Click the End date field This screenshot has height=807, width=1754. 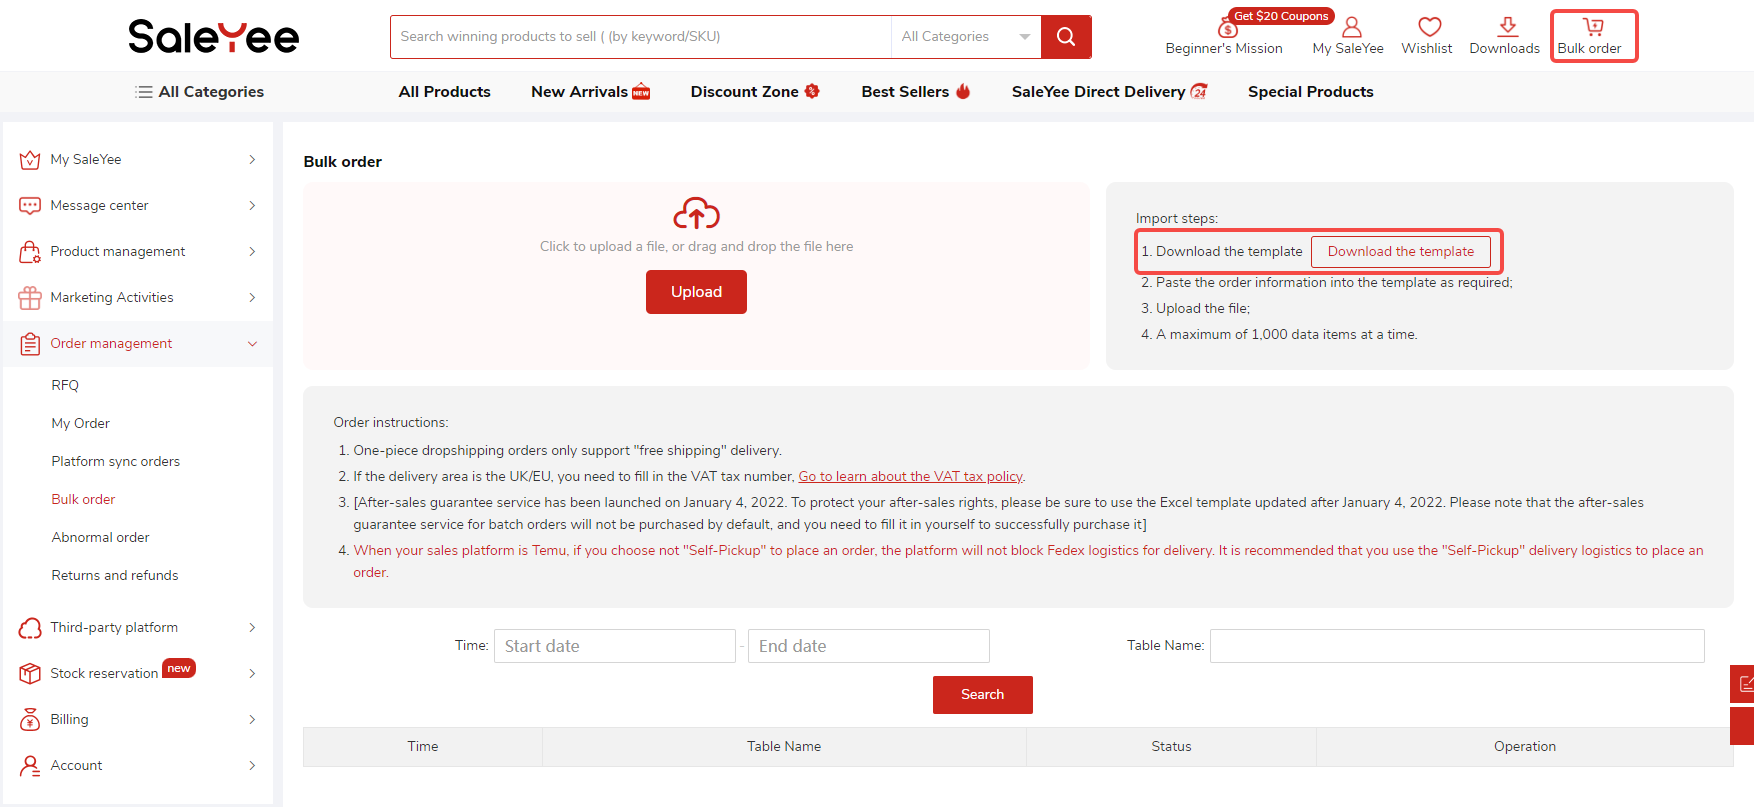(x=869, y=646)
